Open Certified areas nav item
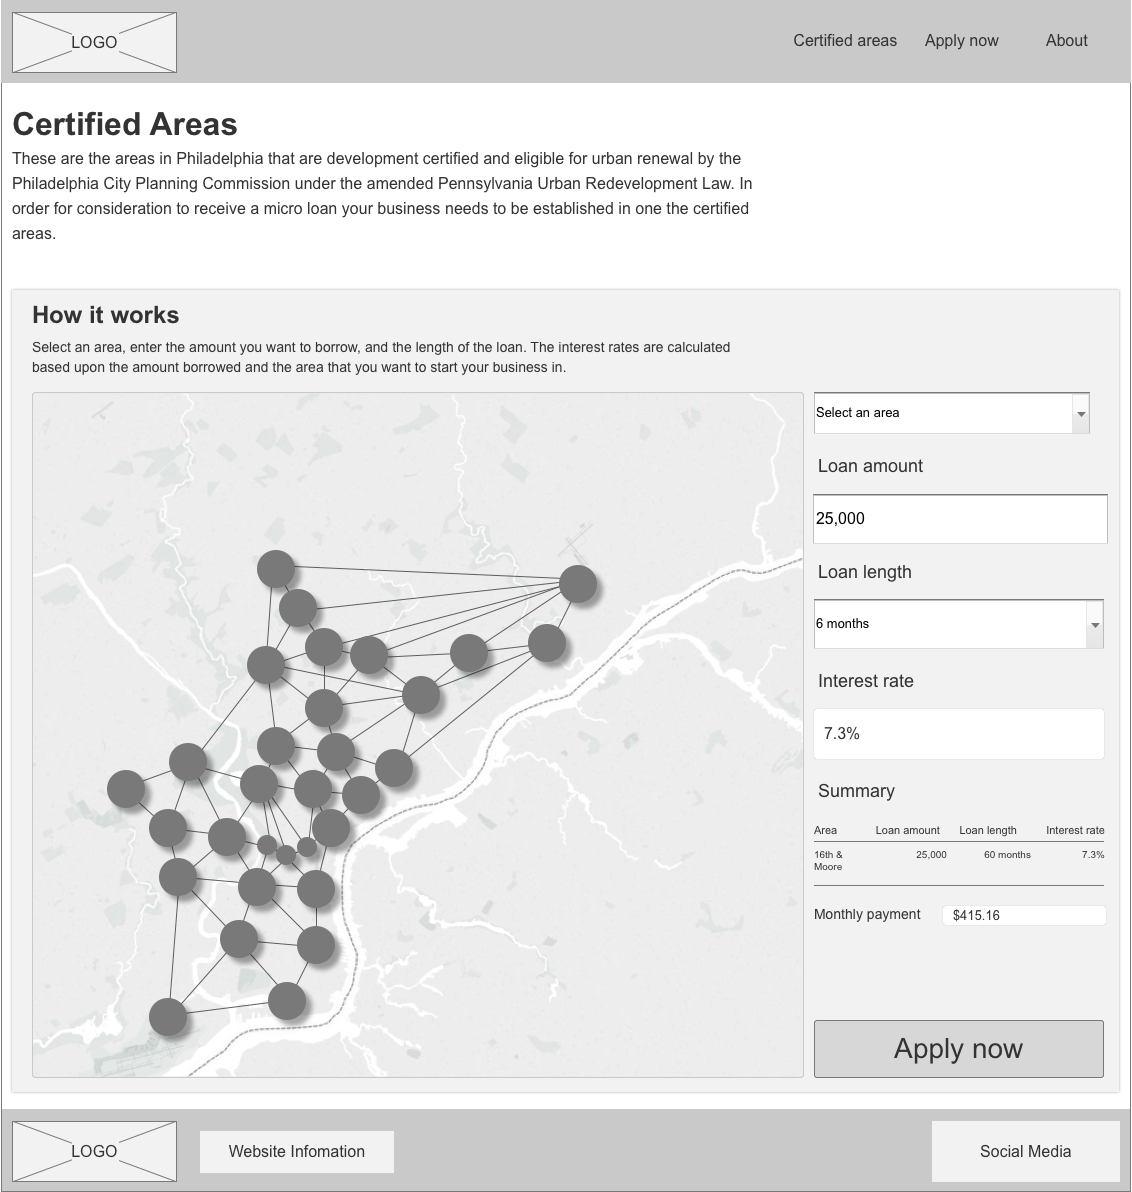 coord(845,40)
